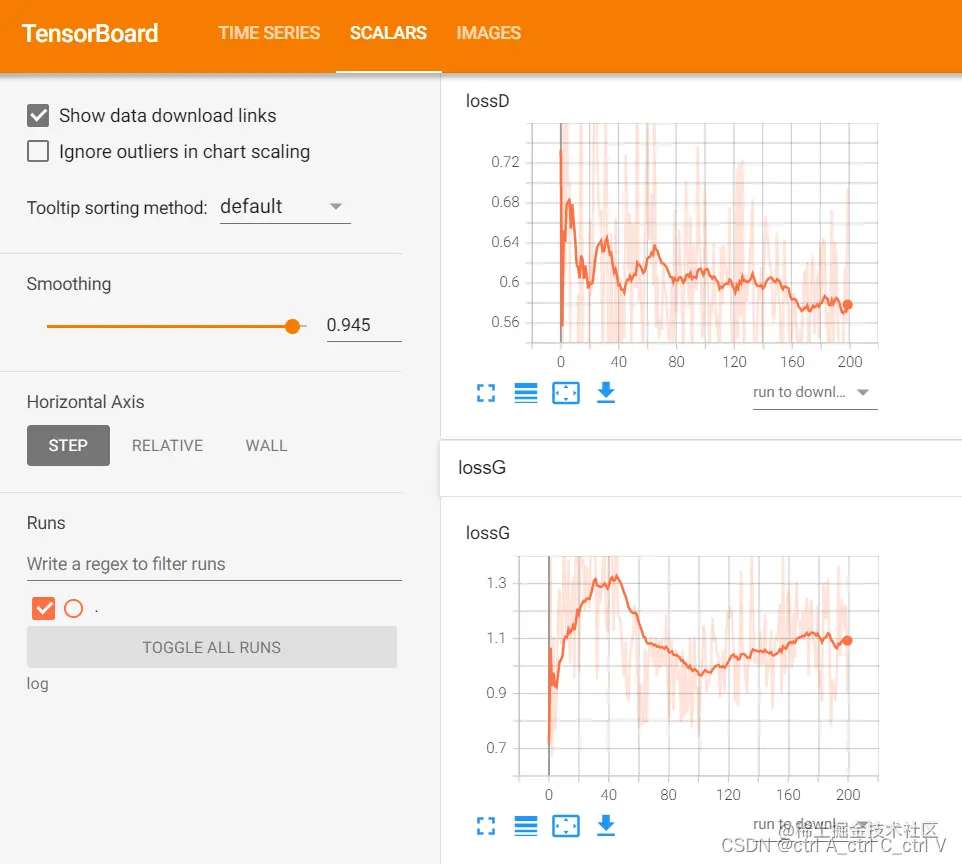The image size is (962, 864).
Task: Click the regex filter runs field
Action: [214, 564]
